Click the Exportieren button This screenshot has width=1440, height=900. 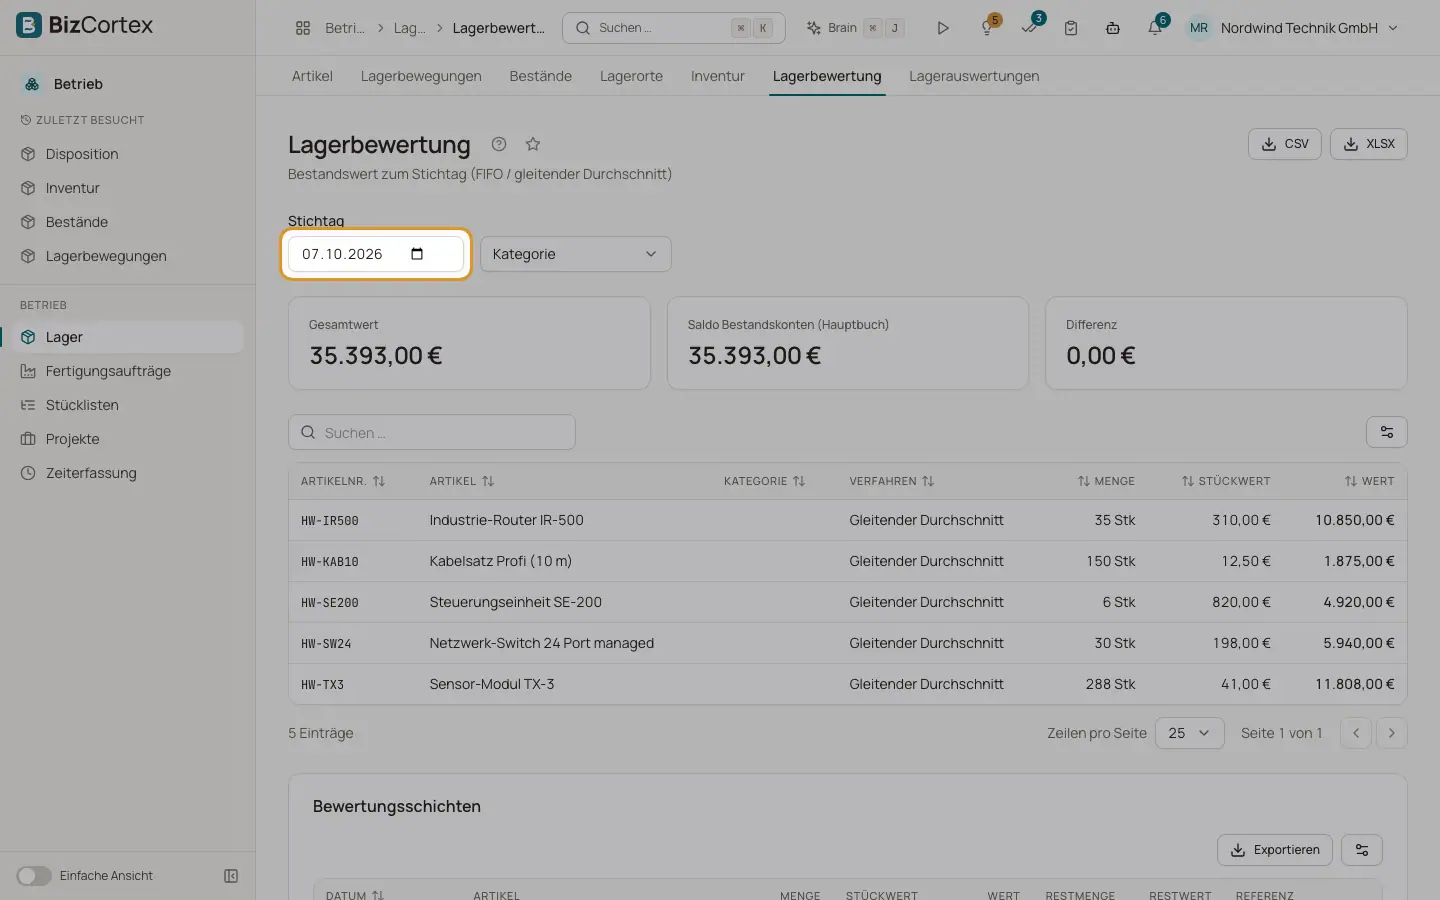point(1275,850)
